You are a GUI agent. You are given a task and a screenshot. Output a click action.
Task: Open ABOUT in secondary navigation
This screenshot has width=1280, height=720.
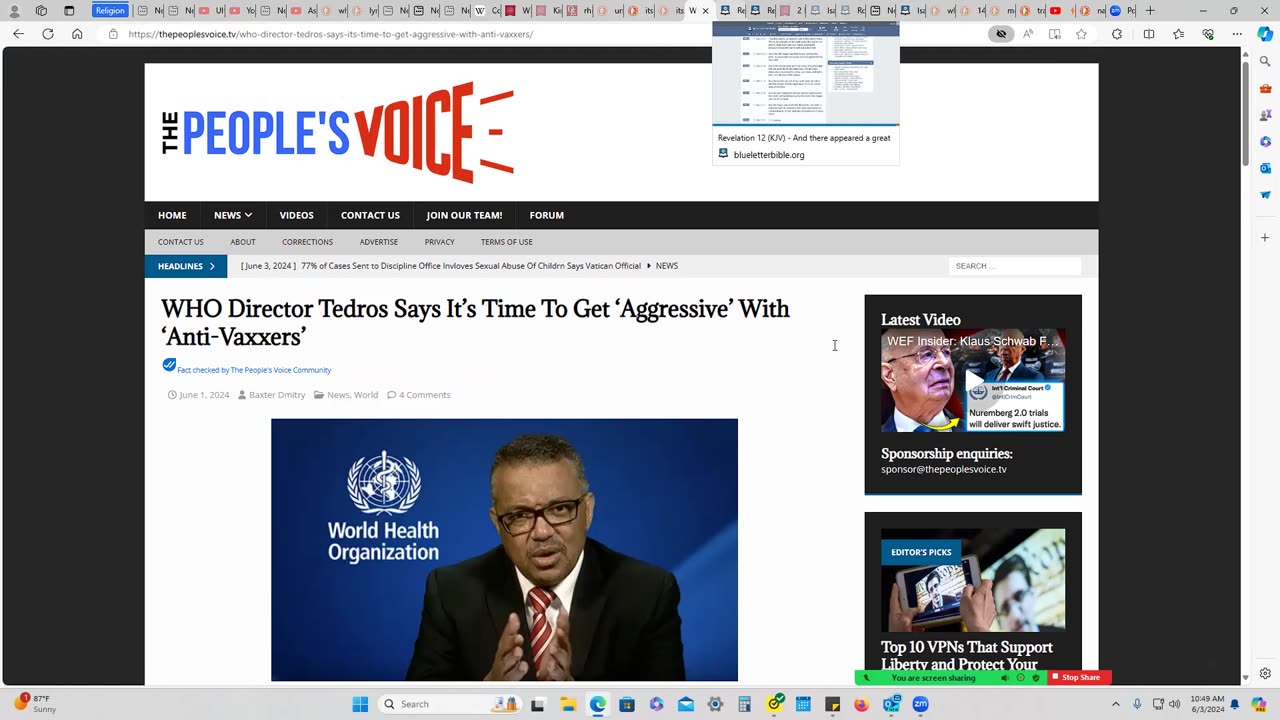click(243, 242)
